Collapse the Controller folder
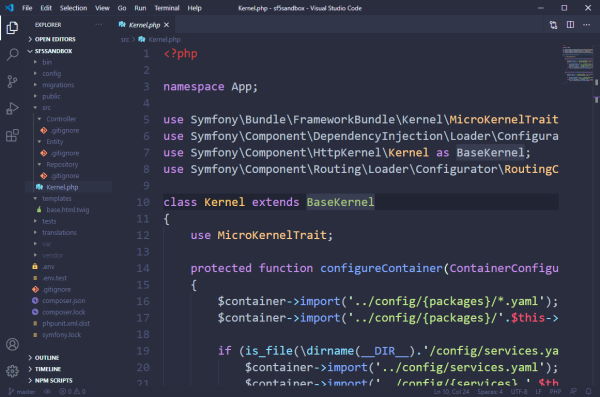Viewport: 600px width, 397px height. tap(61, 119)
